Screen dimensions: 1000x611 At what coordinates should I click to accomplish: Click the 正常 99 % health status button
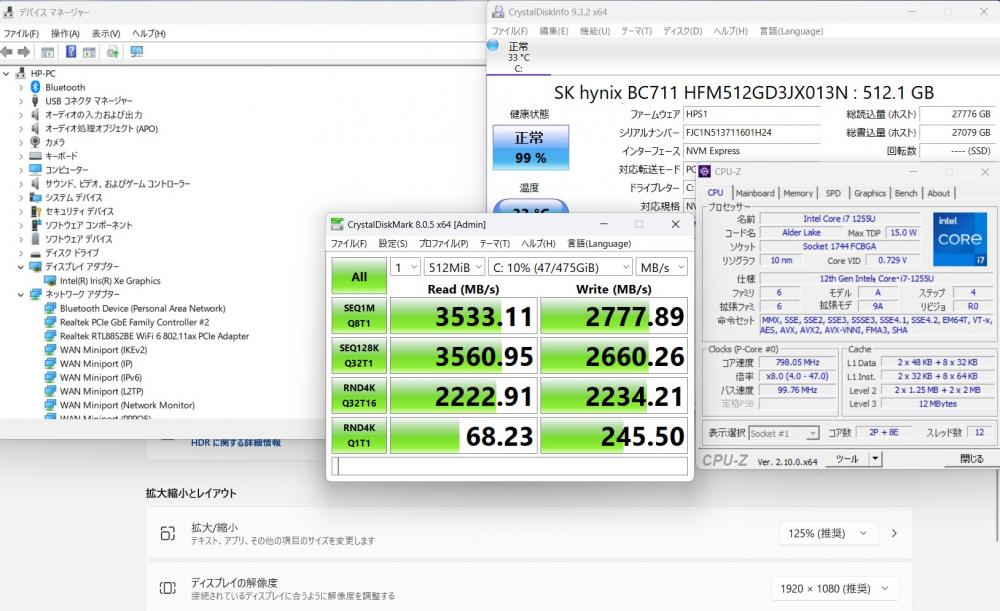530,147
